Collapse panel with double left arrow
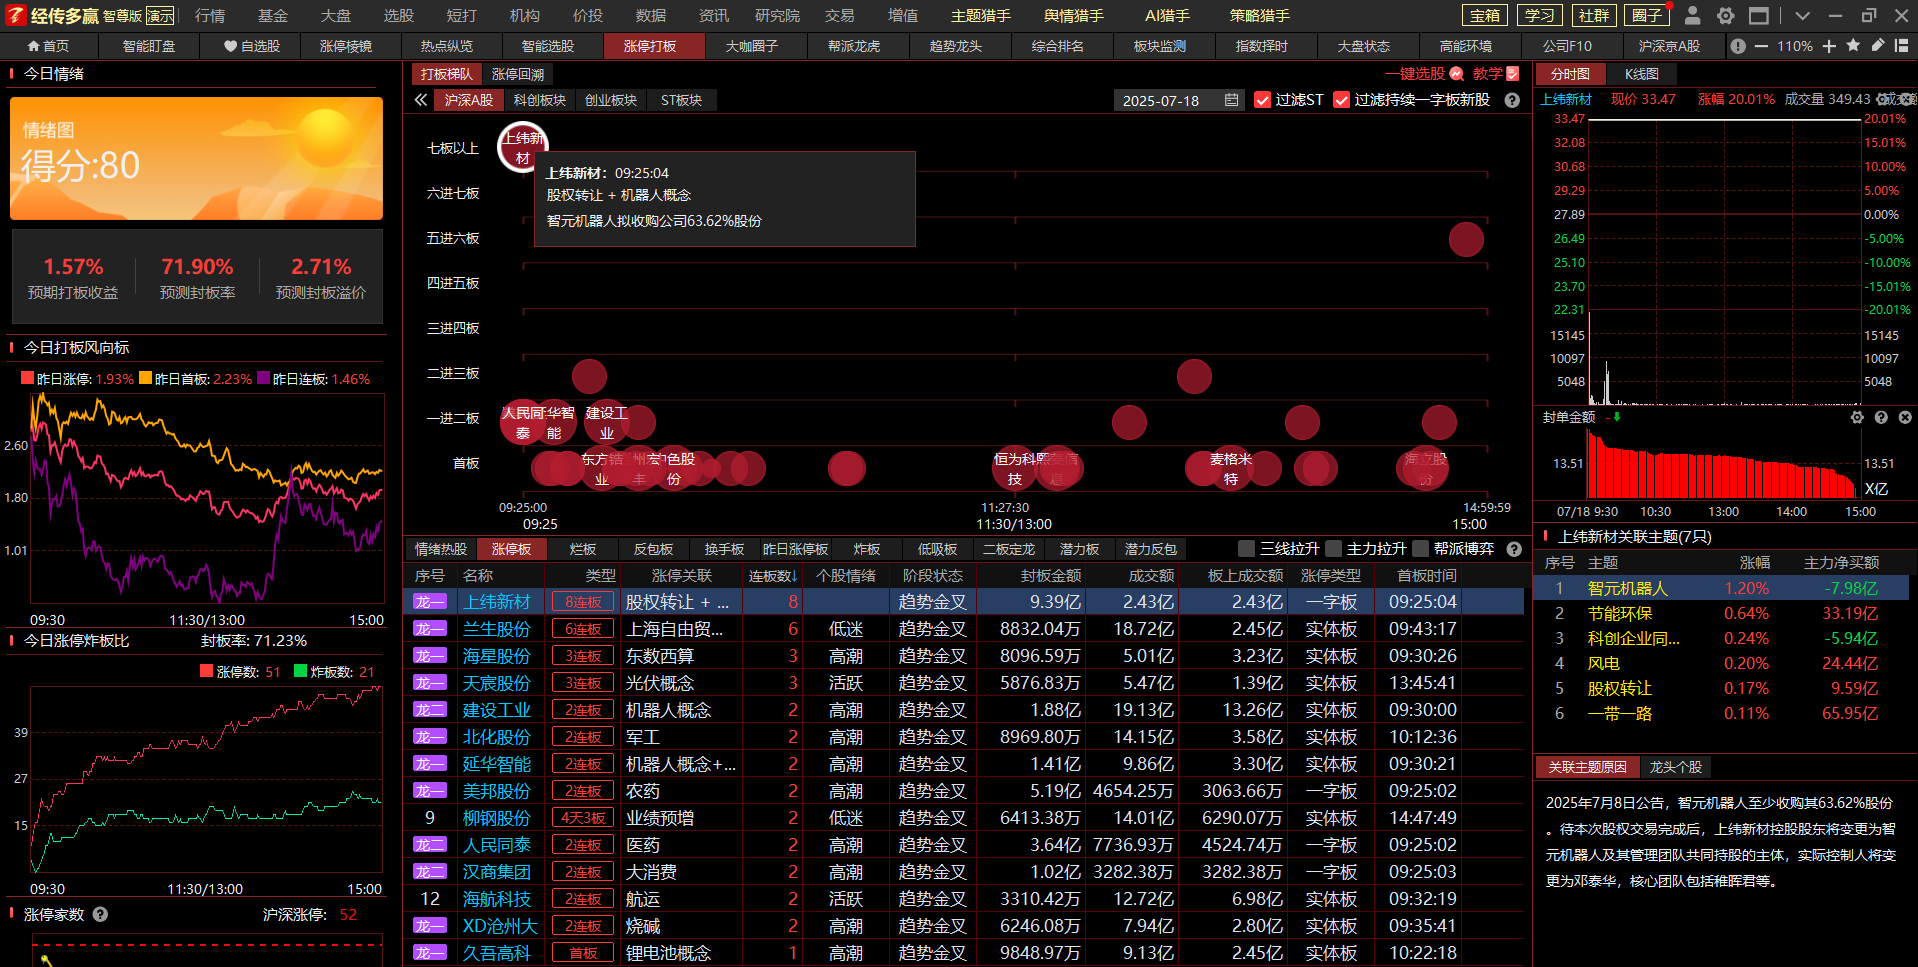The width and height of the screenshot is (1918, 967). [421, 100]
